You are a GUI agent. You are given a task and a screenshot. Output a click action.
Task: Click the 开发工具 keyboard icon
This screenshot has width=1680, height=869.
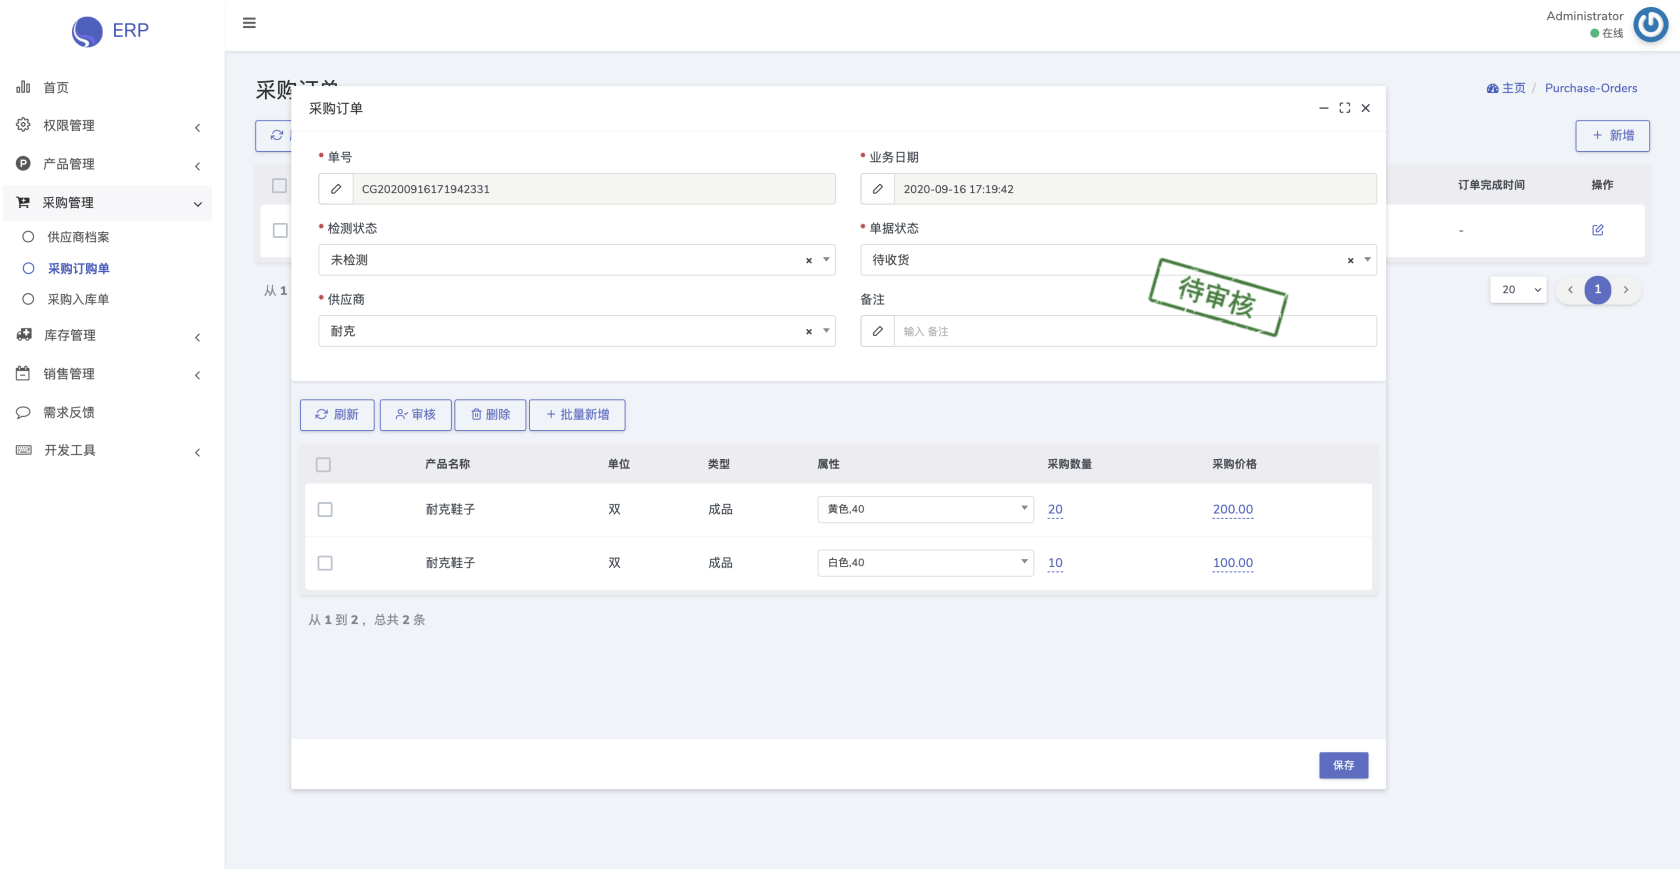click(24, 450)
